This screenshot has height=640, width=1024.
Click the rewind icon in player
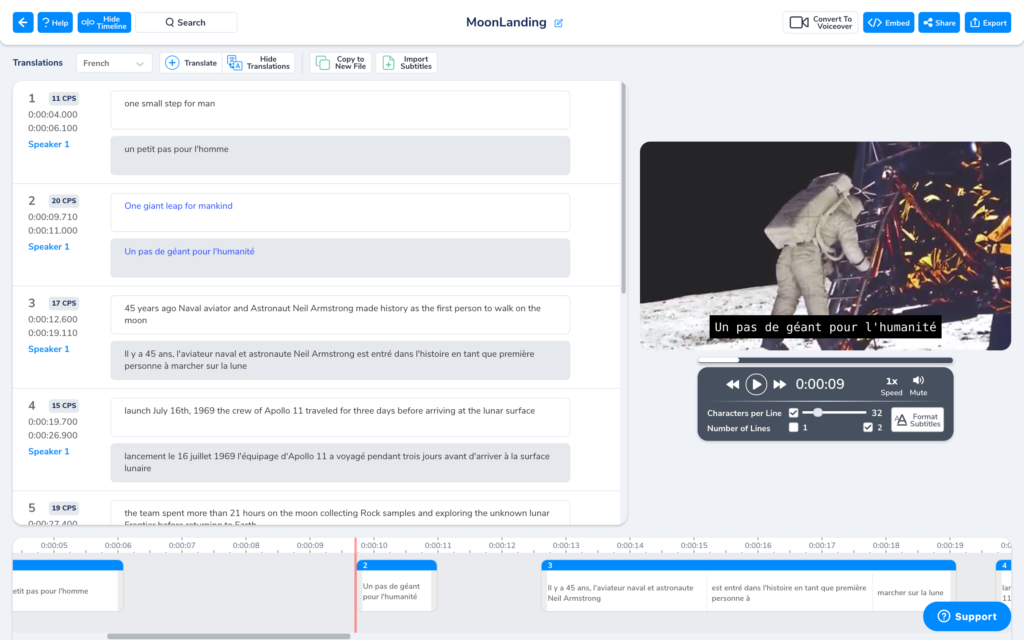[732, 384]
